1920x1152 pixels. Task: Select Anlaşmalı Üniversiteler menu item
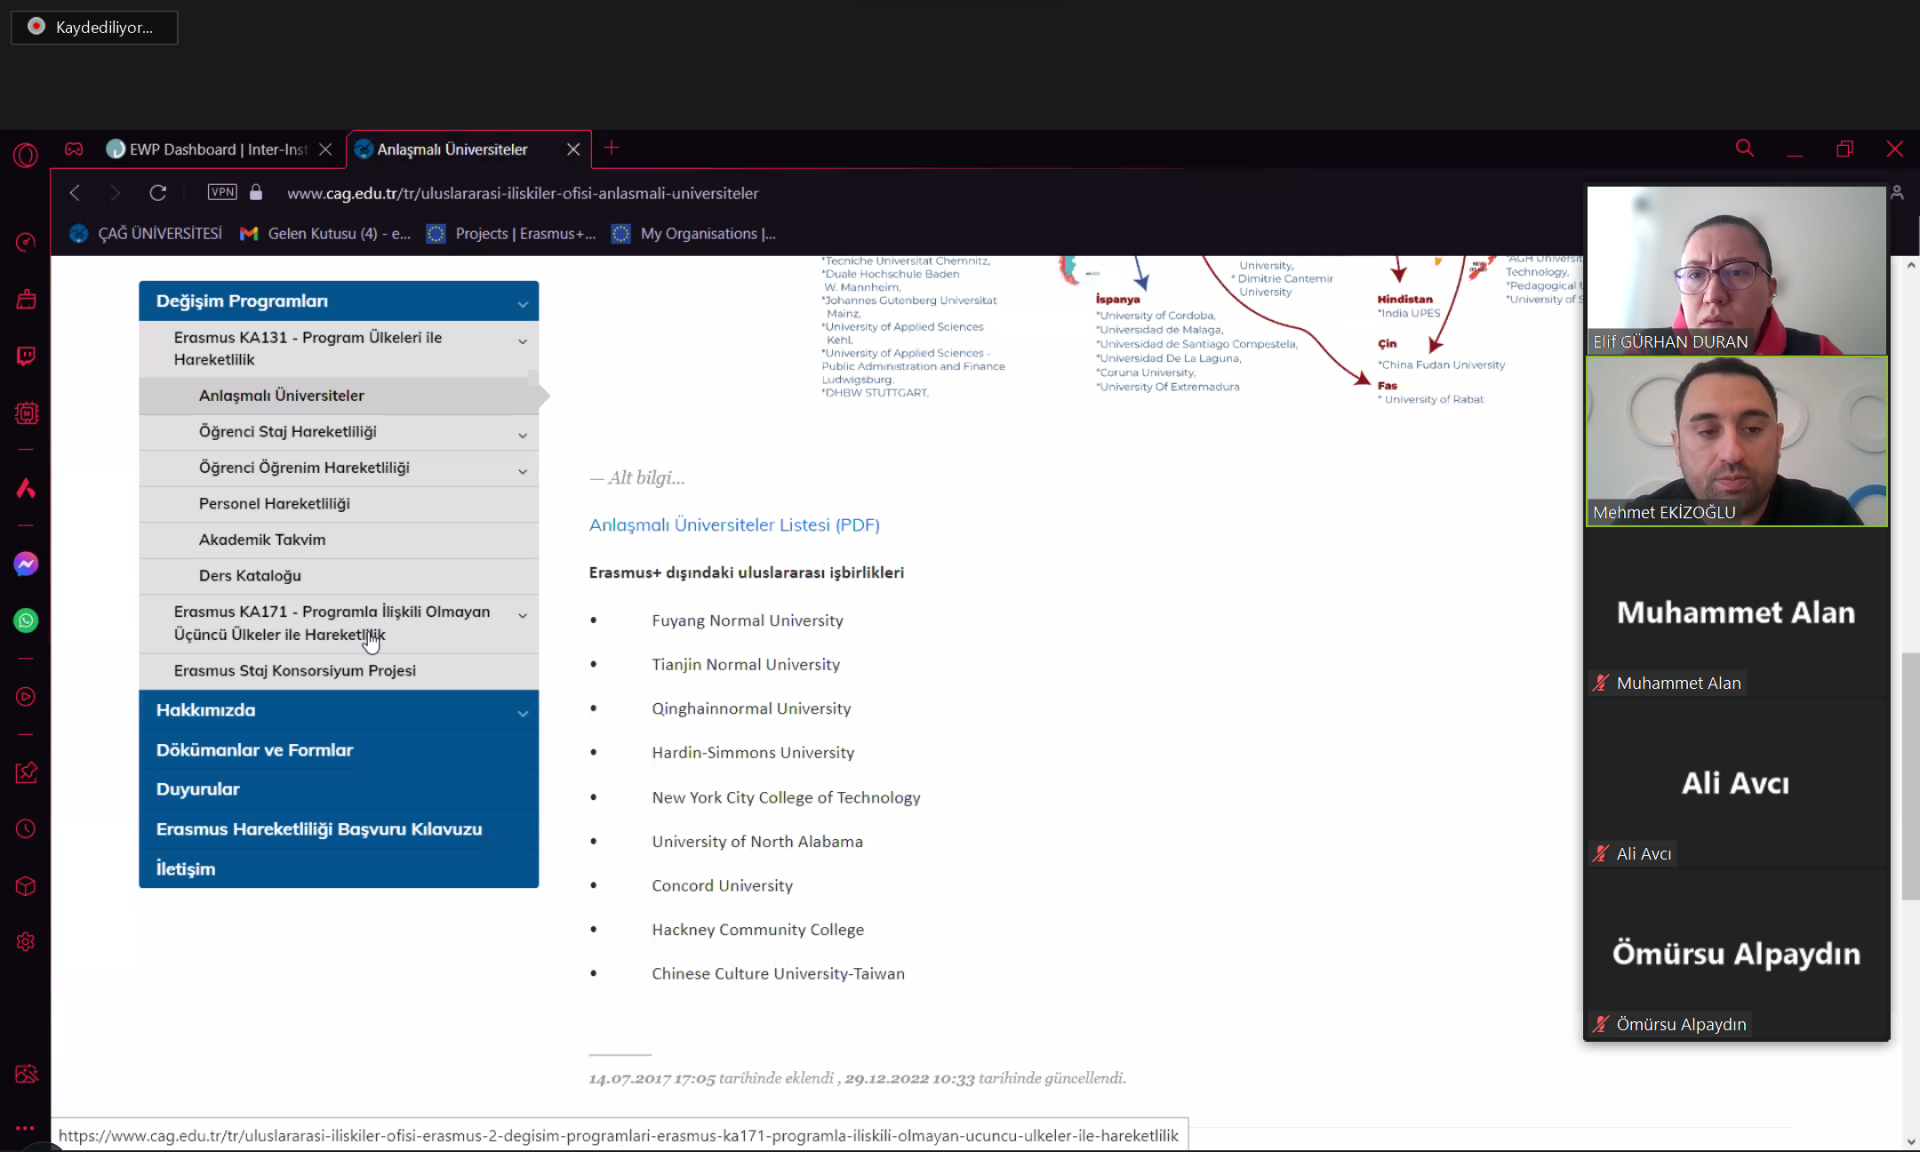point(339,396)
